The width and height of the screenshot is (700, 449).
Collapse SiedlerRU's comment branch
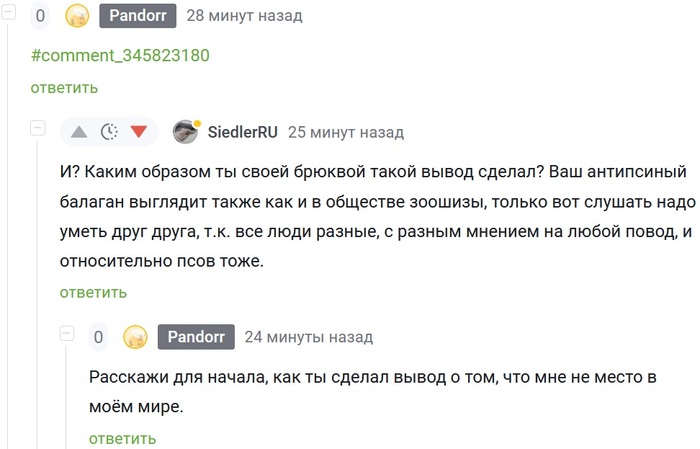[x=38, y=128]
